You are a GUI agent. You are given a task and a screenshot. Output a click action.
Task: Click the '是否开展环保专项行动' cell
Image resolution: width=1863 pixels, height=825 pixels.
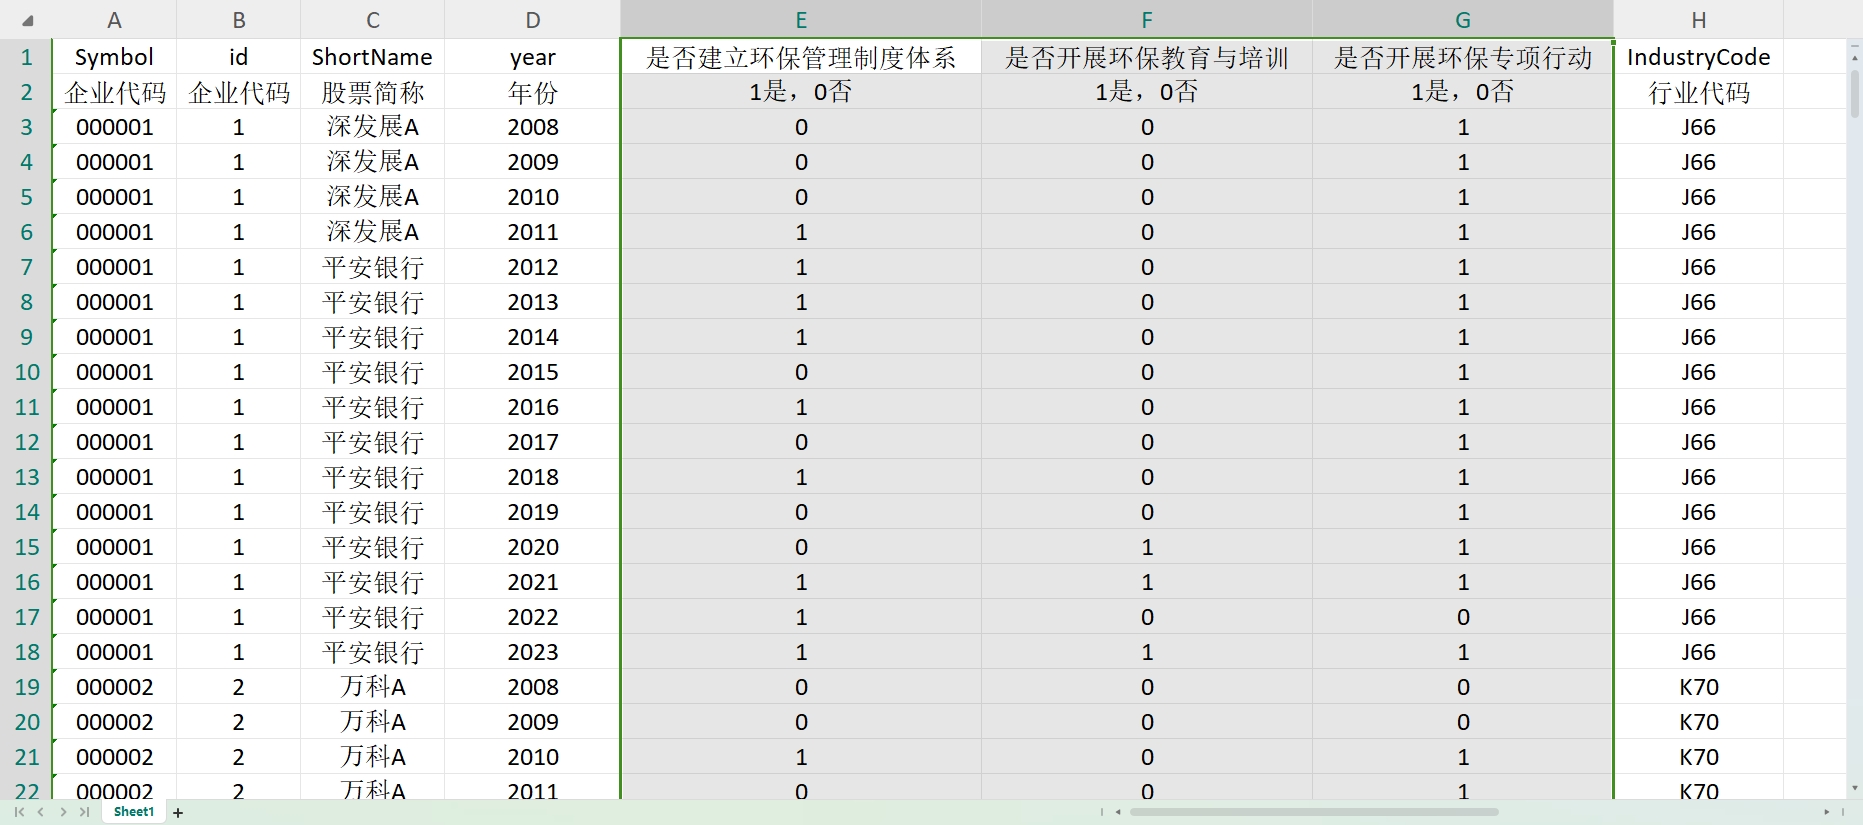click(x=1463, y=57)
